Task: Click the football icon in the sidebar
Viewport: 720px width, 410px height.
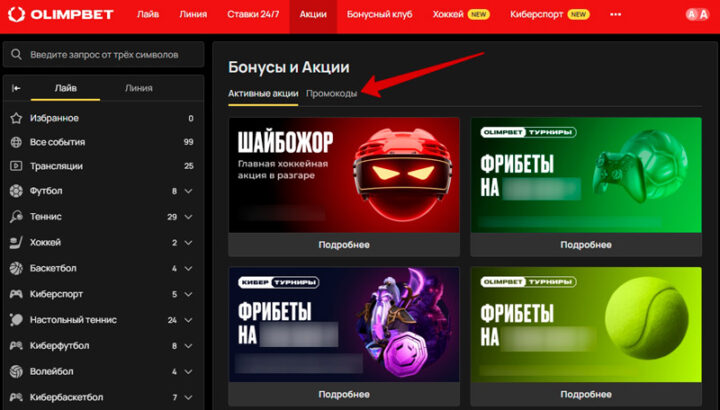Action: pos(16,190)
